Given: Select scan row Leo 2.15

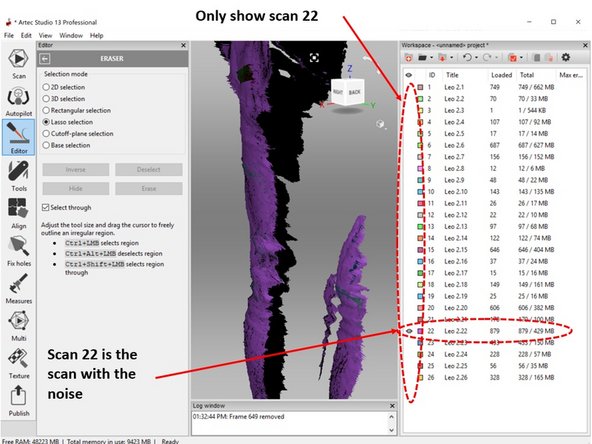Looking at the screenshot, I should (x=495, y=250).
